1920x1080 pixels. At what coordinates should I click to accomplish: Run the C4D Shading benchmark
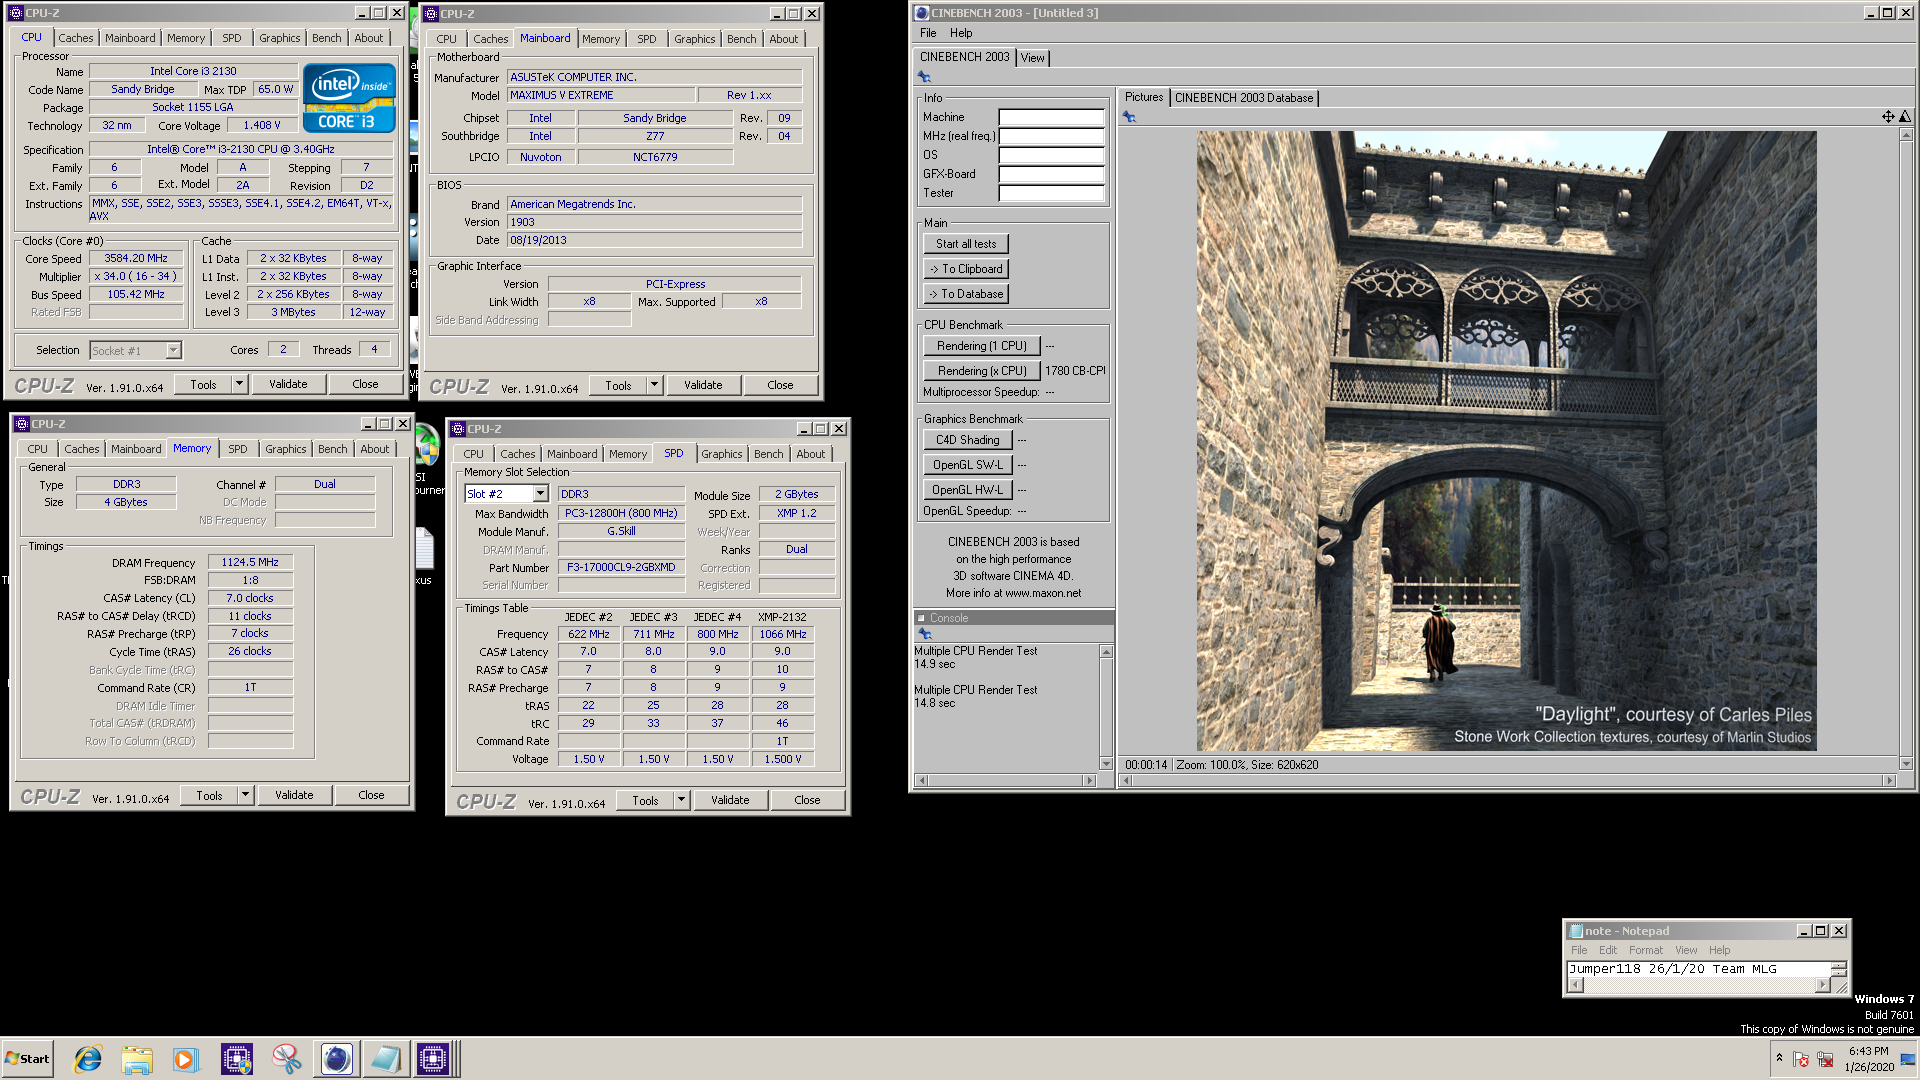[967, 440]
